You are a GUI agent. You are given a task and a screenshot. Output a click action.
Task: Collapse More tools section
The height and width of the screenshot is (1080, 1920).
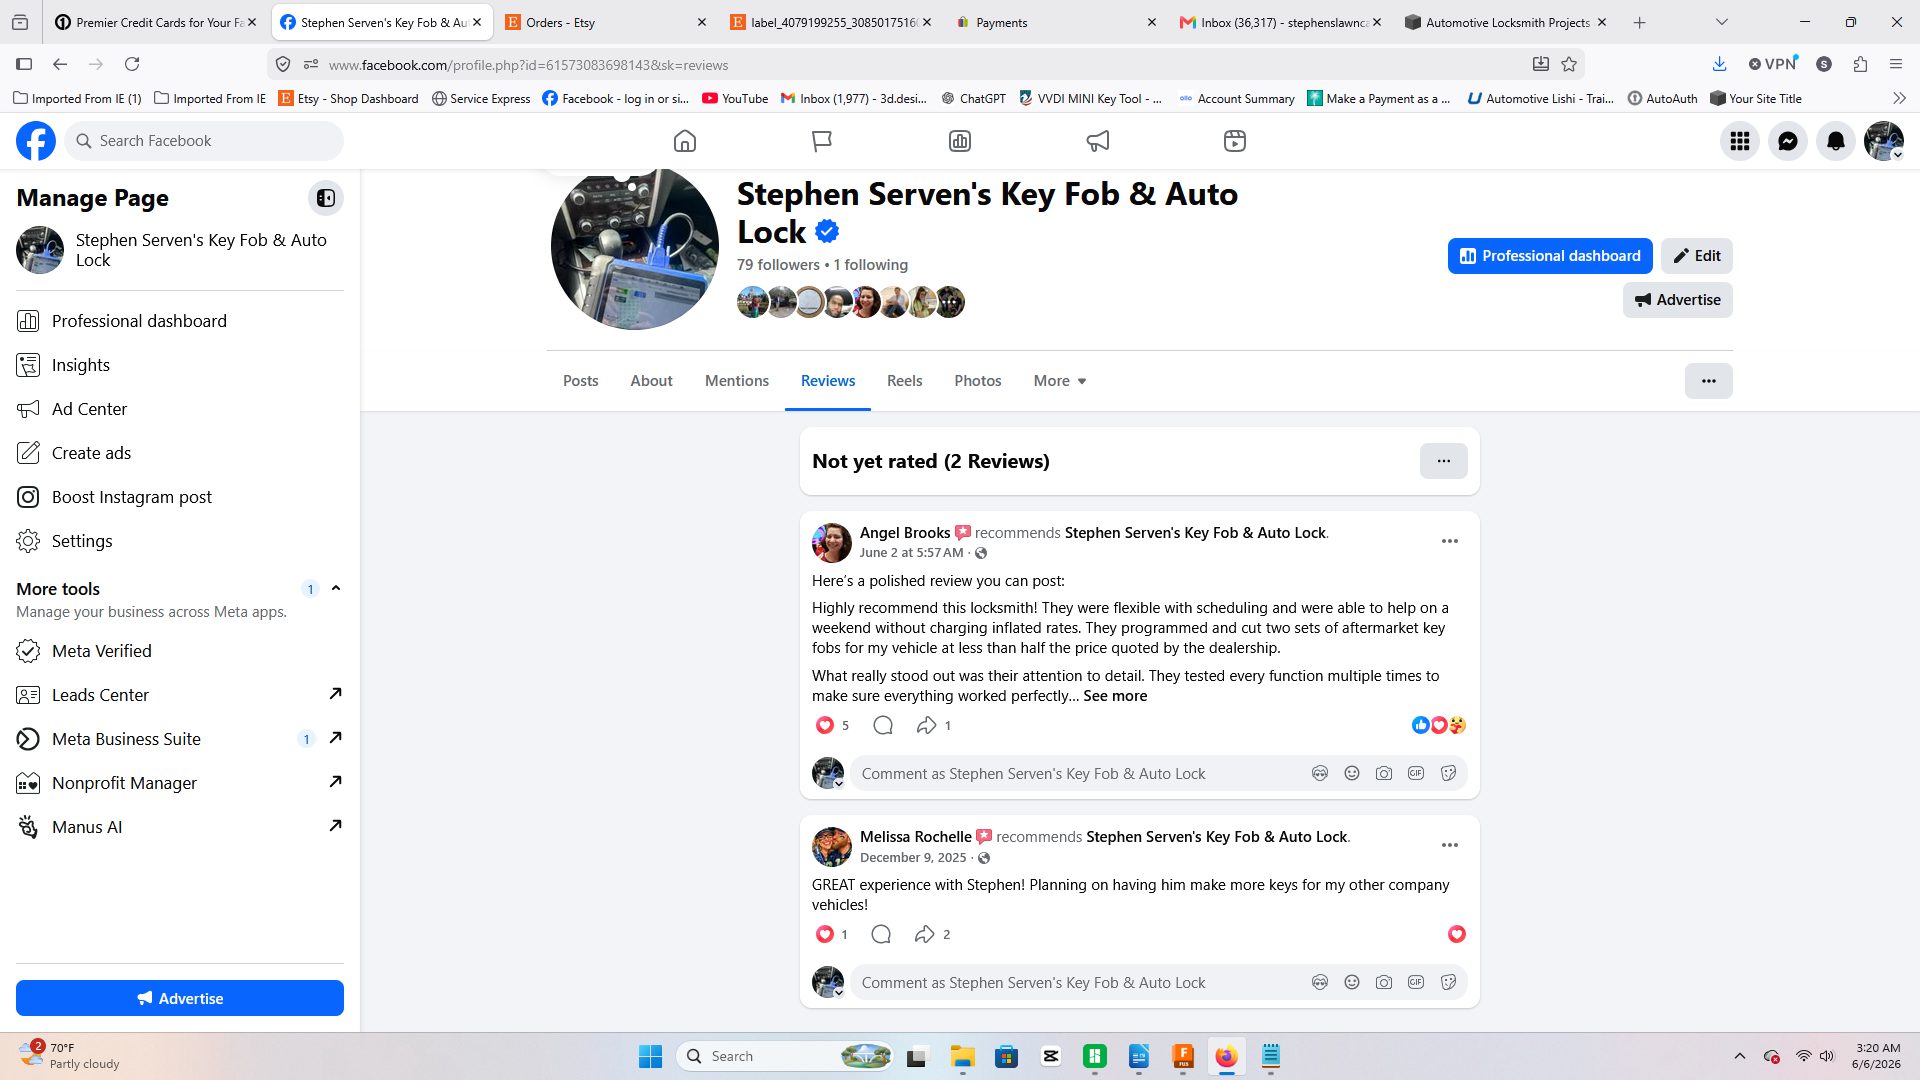(336, 588)
